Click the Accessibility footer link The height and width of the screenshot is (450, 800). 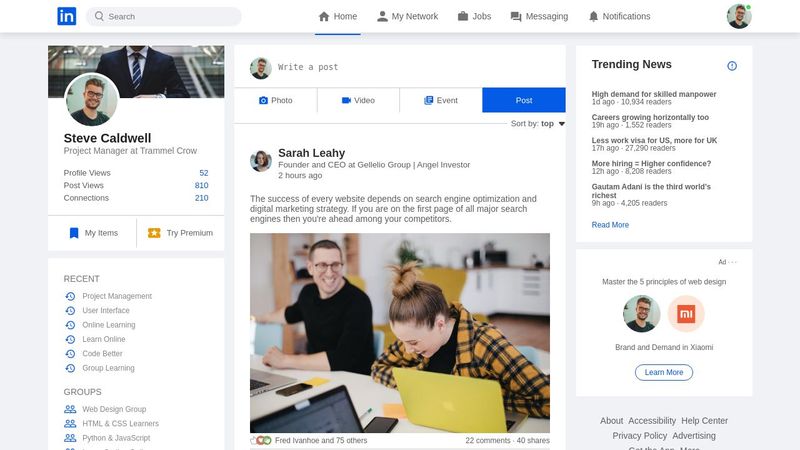click(x=652, y=421)
